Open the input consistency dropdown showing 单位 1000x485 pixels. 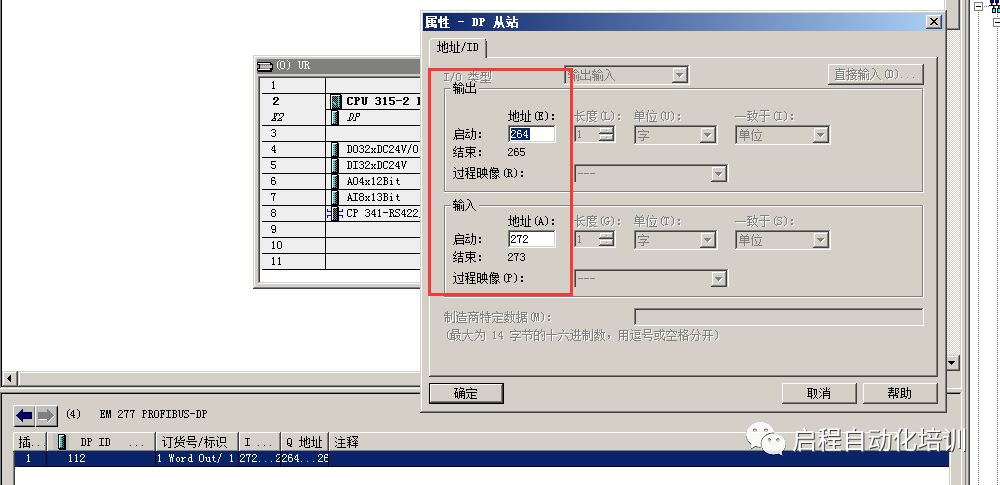point(821,240)
